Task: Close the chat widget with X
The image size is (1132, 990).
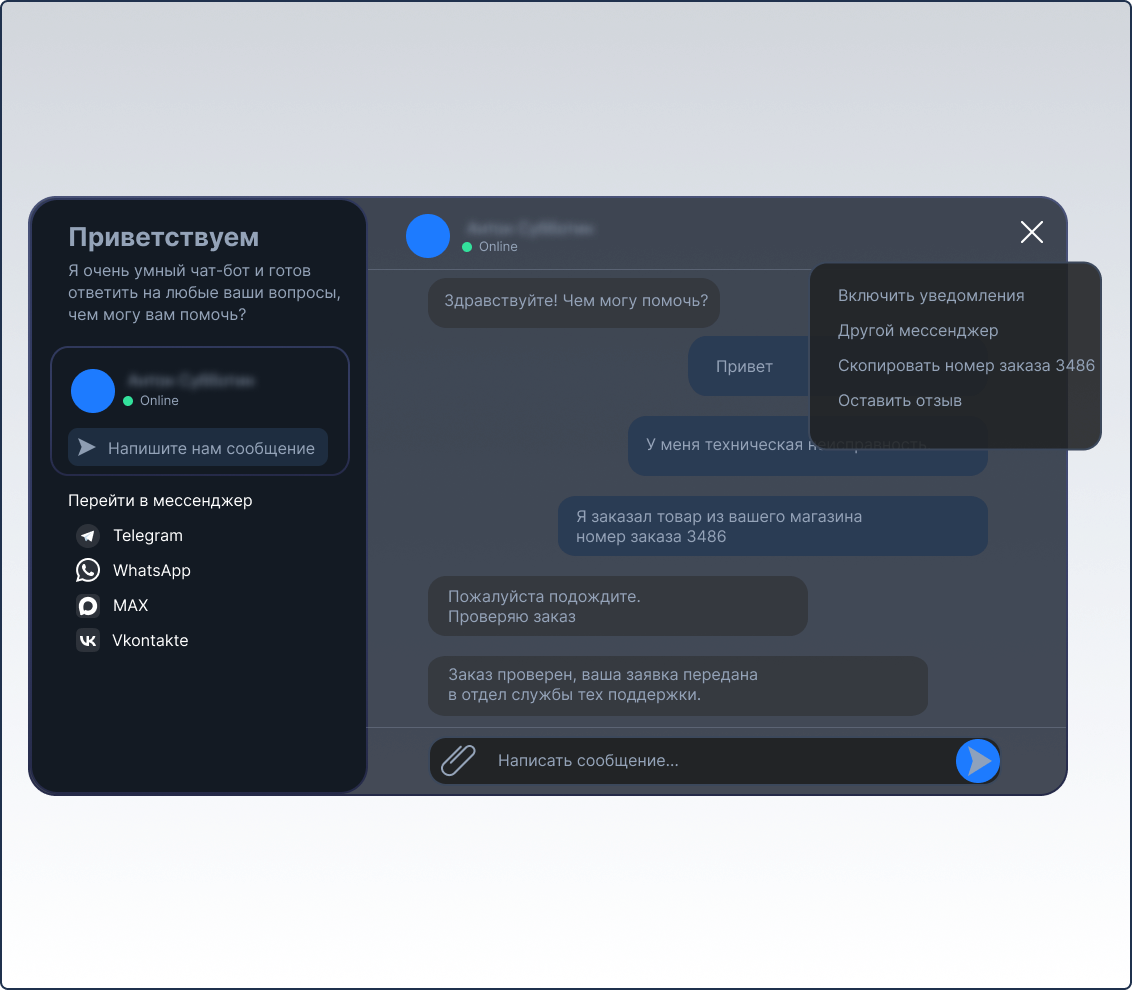Action: click(x=1031, y=233)
